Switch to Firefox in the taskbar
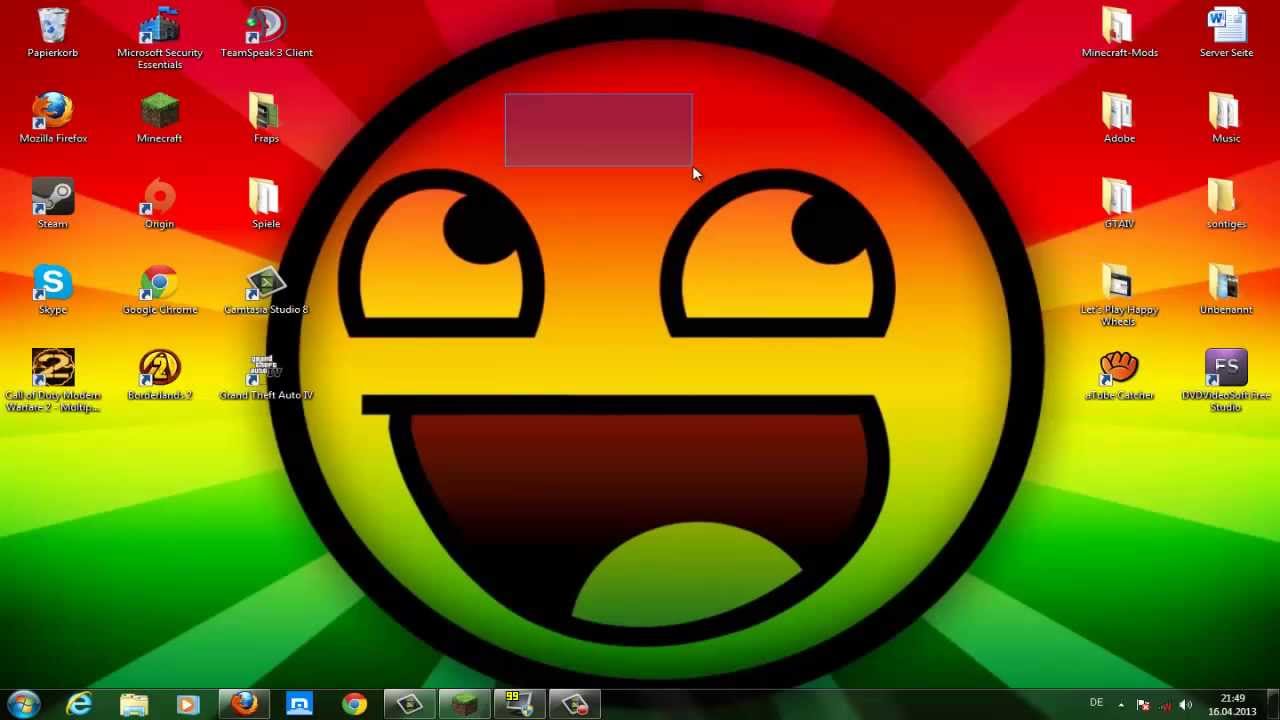 (x=244, y=704)
